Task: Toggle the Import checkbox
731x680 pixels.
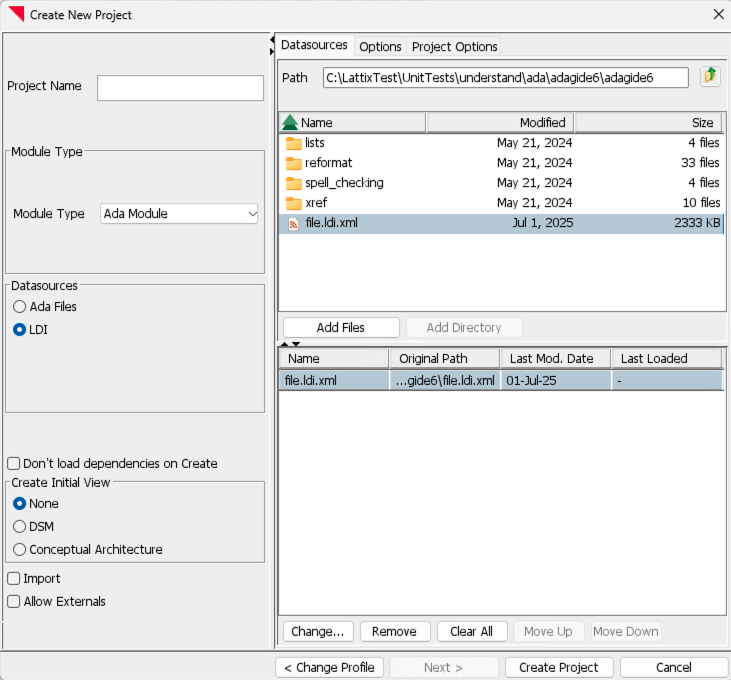Action: (x=14, y=578)
